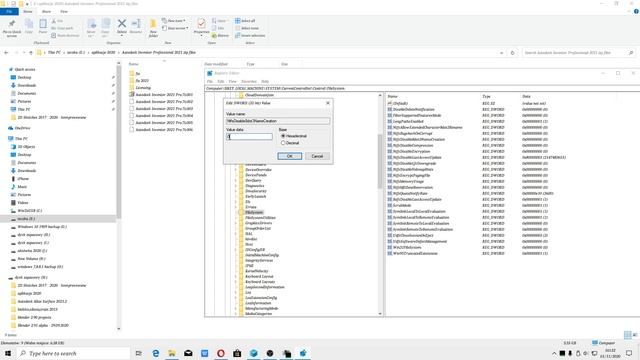This screenshot has width=640, height=360.
Task: Open Registry Editor's Favorites menu
Action: click(x=249, y=81)
